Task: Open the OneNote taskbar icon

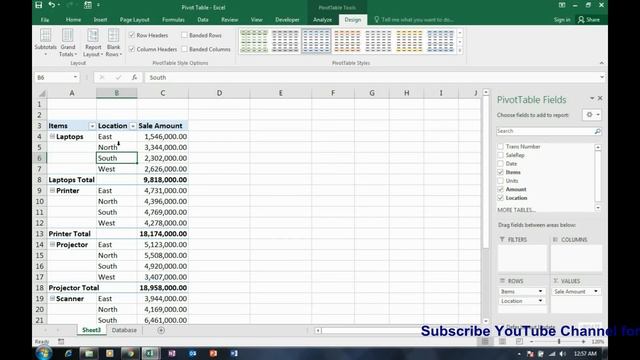Action: coord(172,353)
